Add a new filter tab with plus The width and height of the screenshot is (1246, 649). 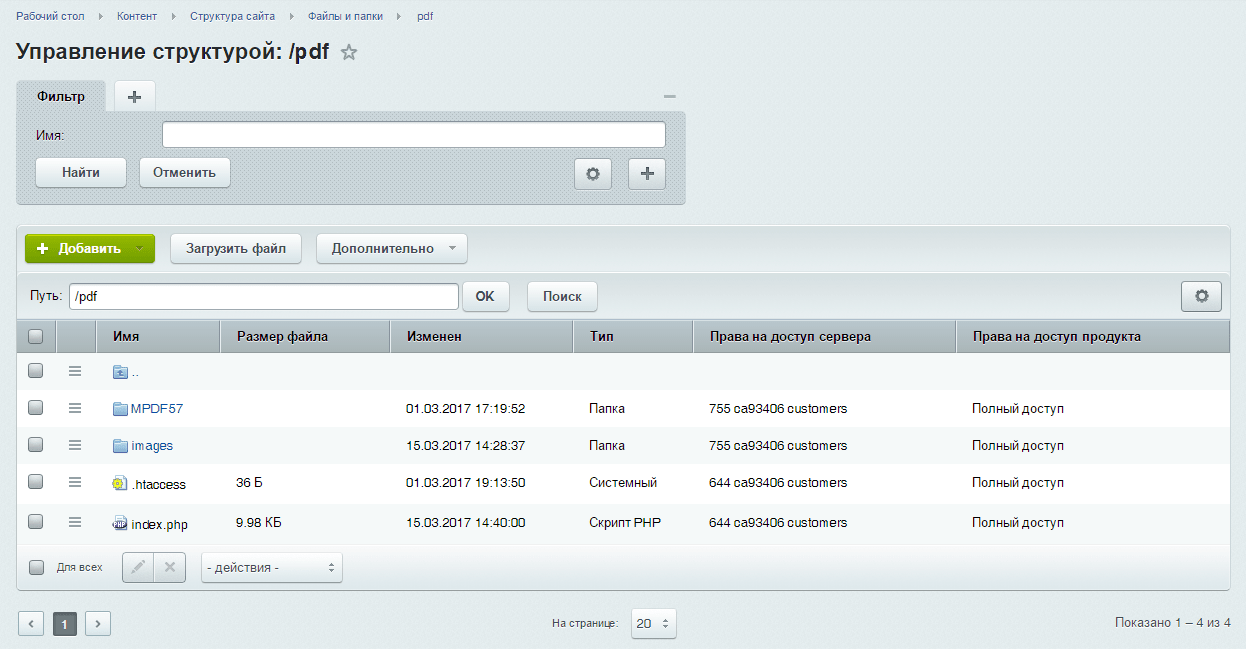[135, 97]
